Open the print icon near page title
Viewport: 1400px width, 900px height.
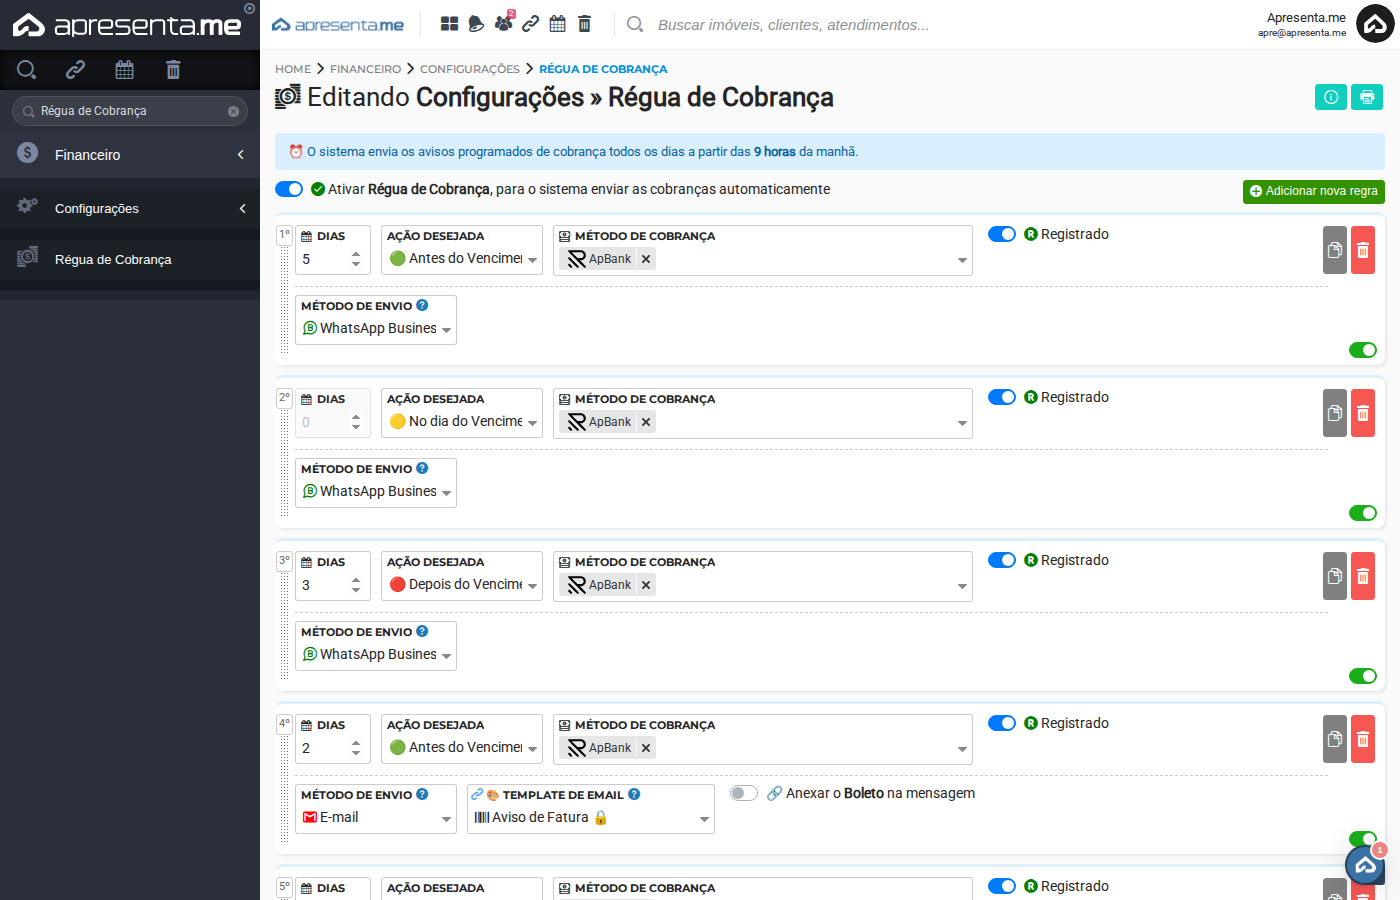click(x=1366, y=97)
